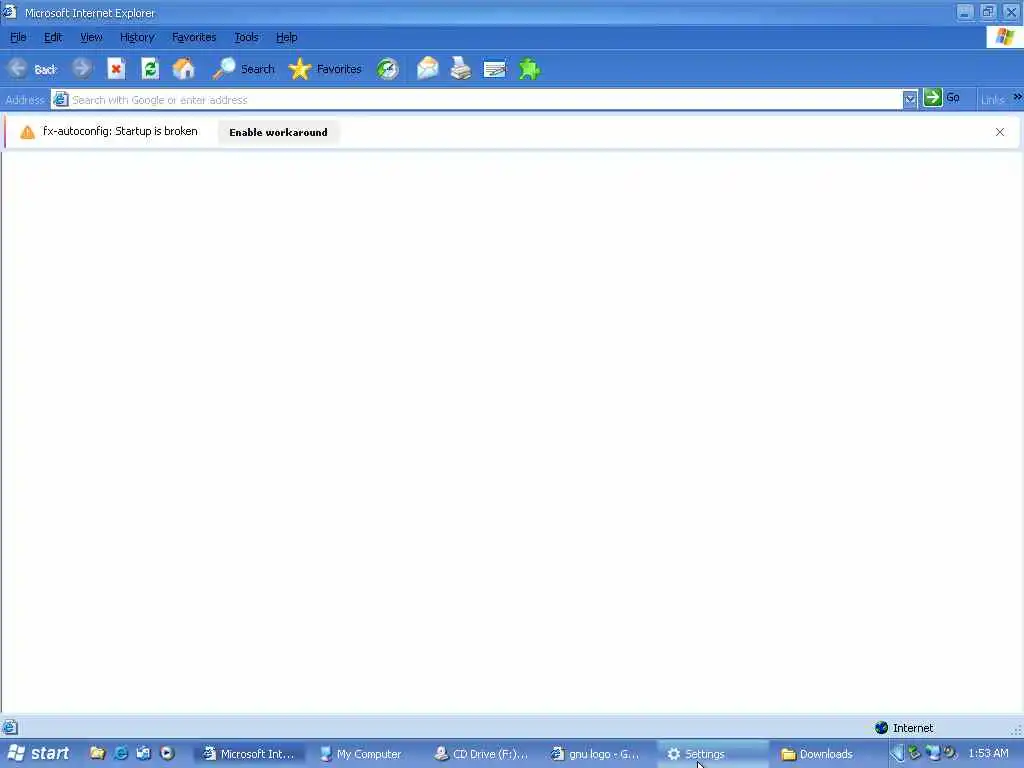Launch the media player quick launch icon
Viewport: 1024px width, 768px height.
click(167, 754)
